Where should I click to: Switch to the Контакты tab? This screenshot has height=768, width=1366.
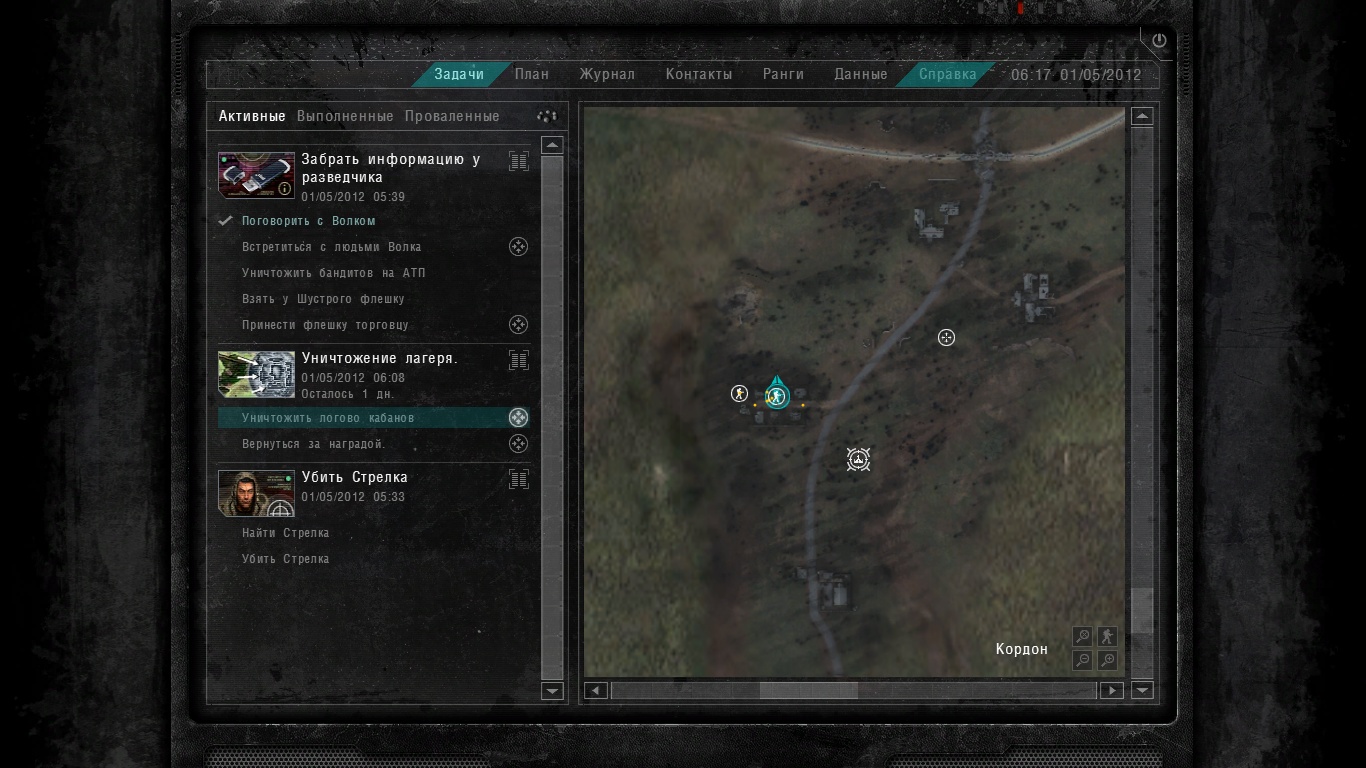(699, 74)
